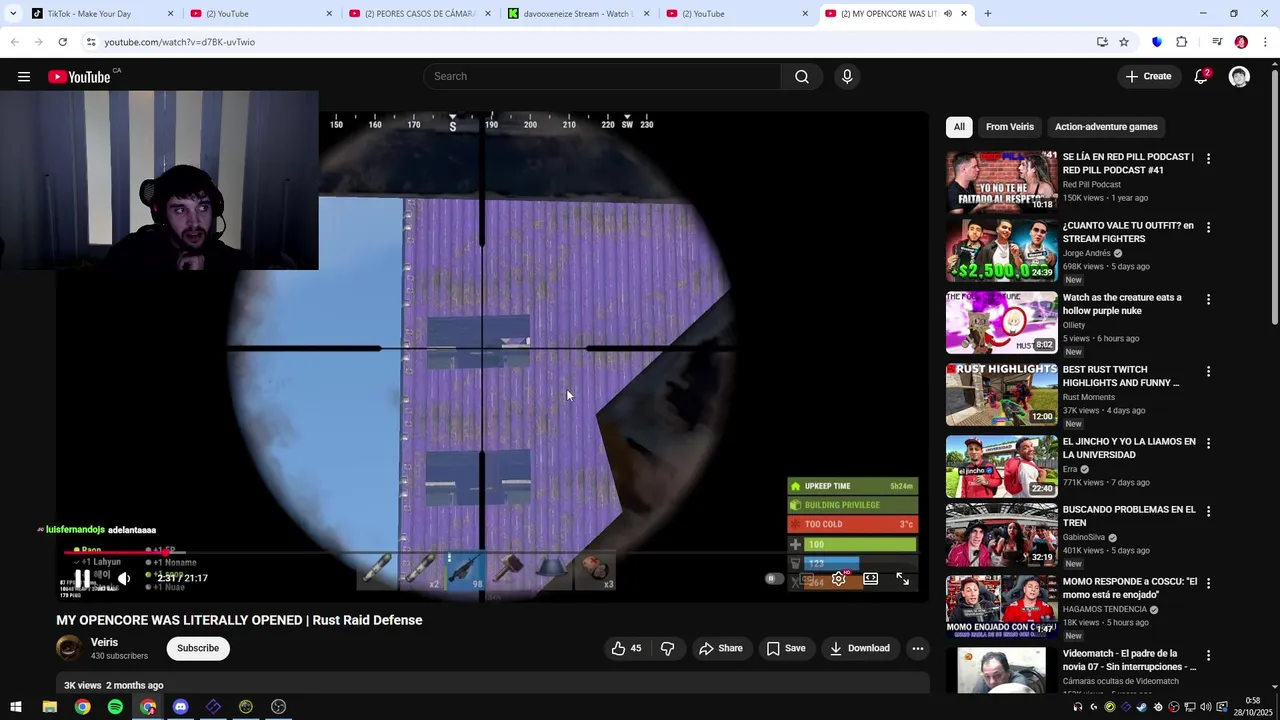The image size is (1280, 720).
Task: Go to the YouTube home logo
Action: point(79,77)
